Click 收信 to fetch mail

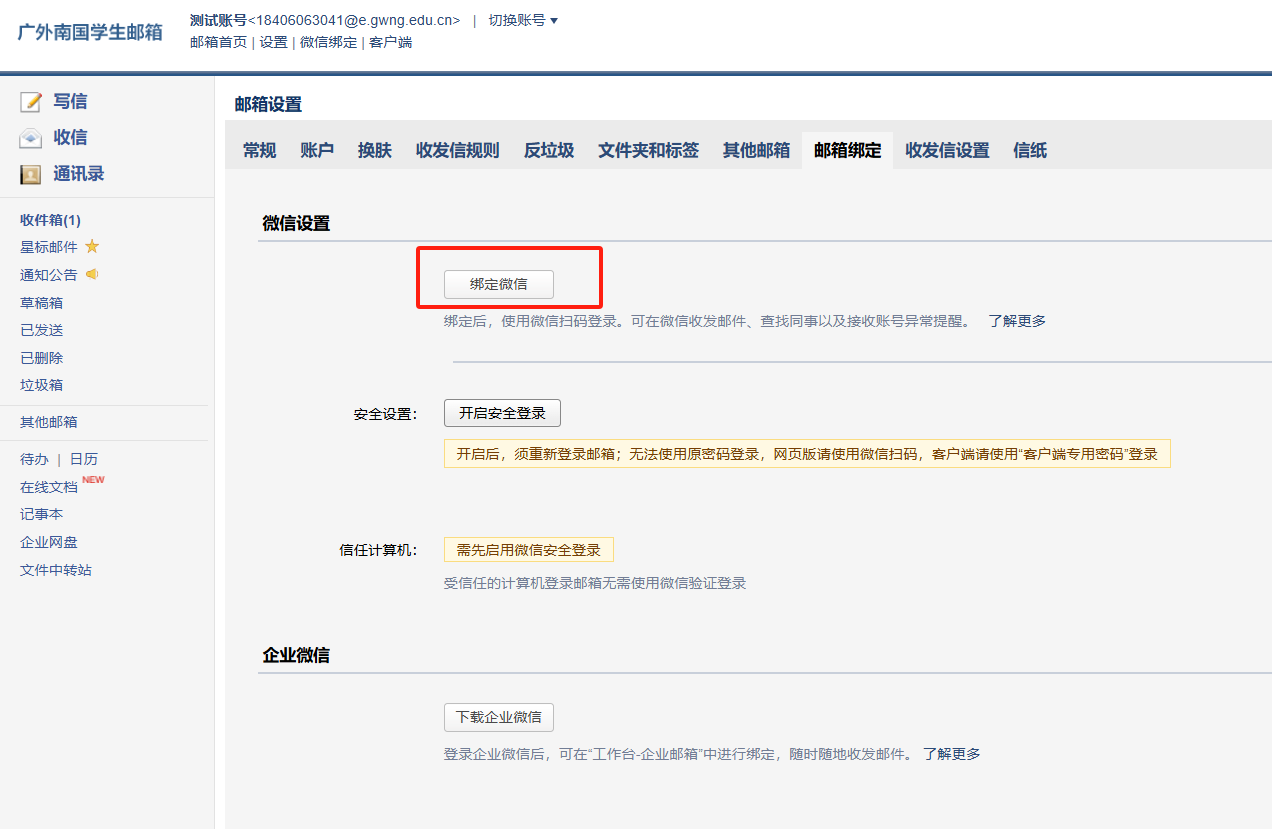70,137
